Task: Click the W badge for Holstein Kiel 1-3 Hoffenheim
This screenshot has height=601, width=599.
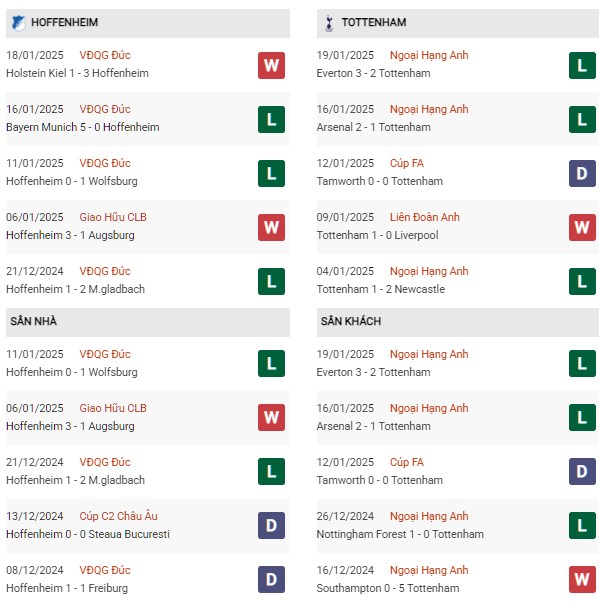Action: 271,66
